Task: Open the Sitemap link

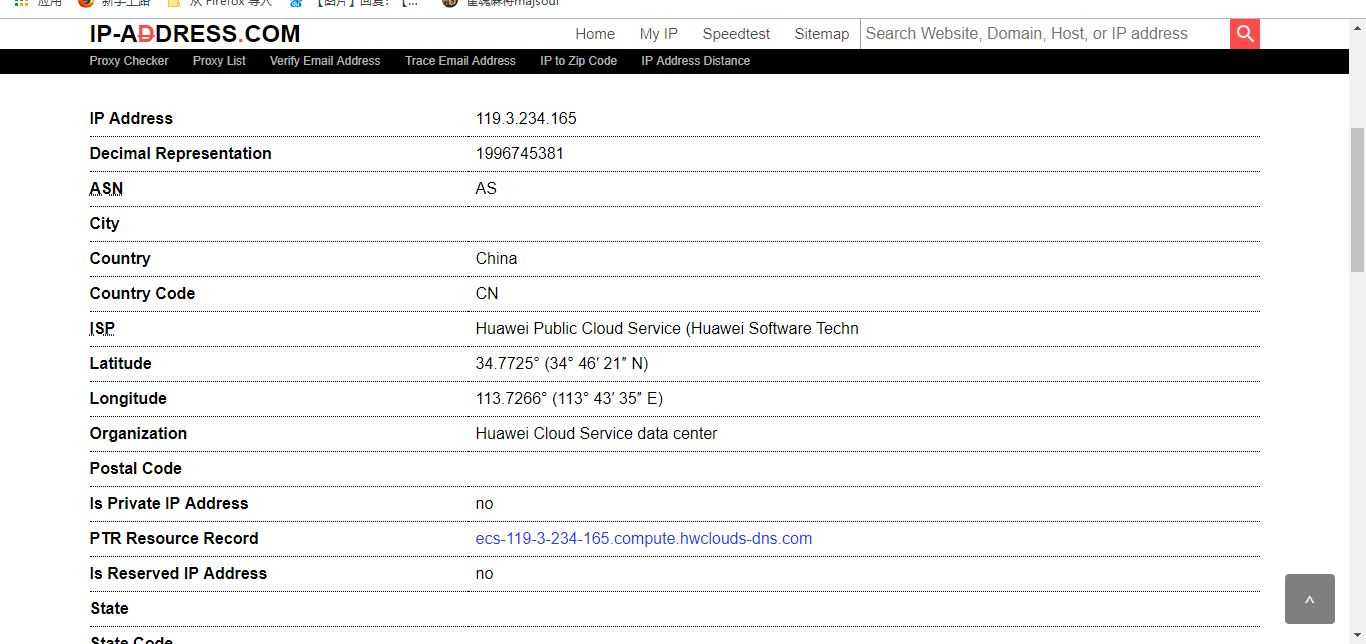Action: pos(822,34)
